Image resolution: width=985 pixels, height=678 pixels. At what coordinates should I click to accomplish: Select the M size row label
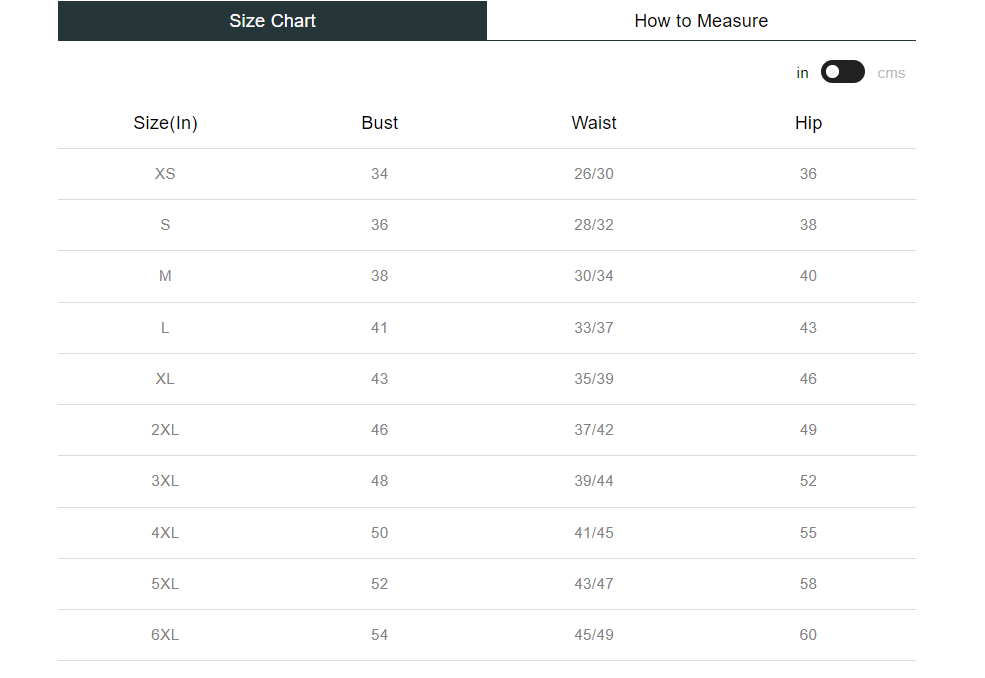click(165, 276)
